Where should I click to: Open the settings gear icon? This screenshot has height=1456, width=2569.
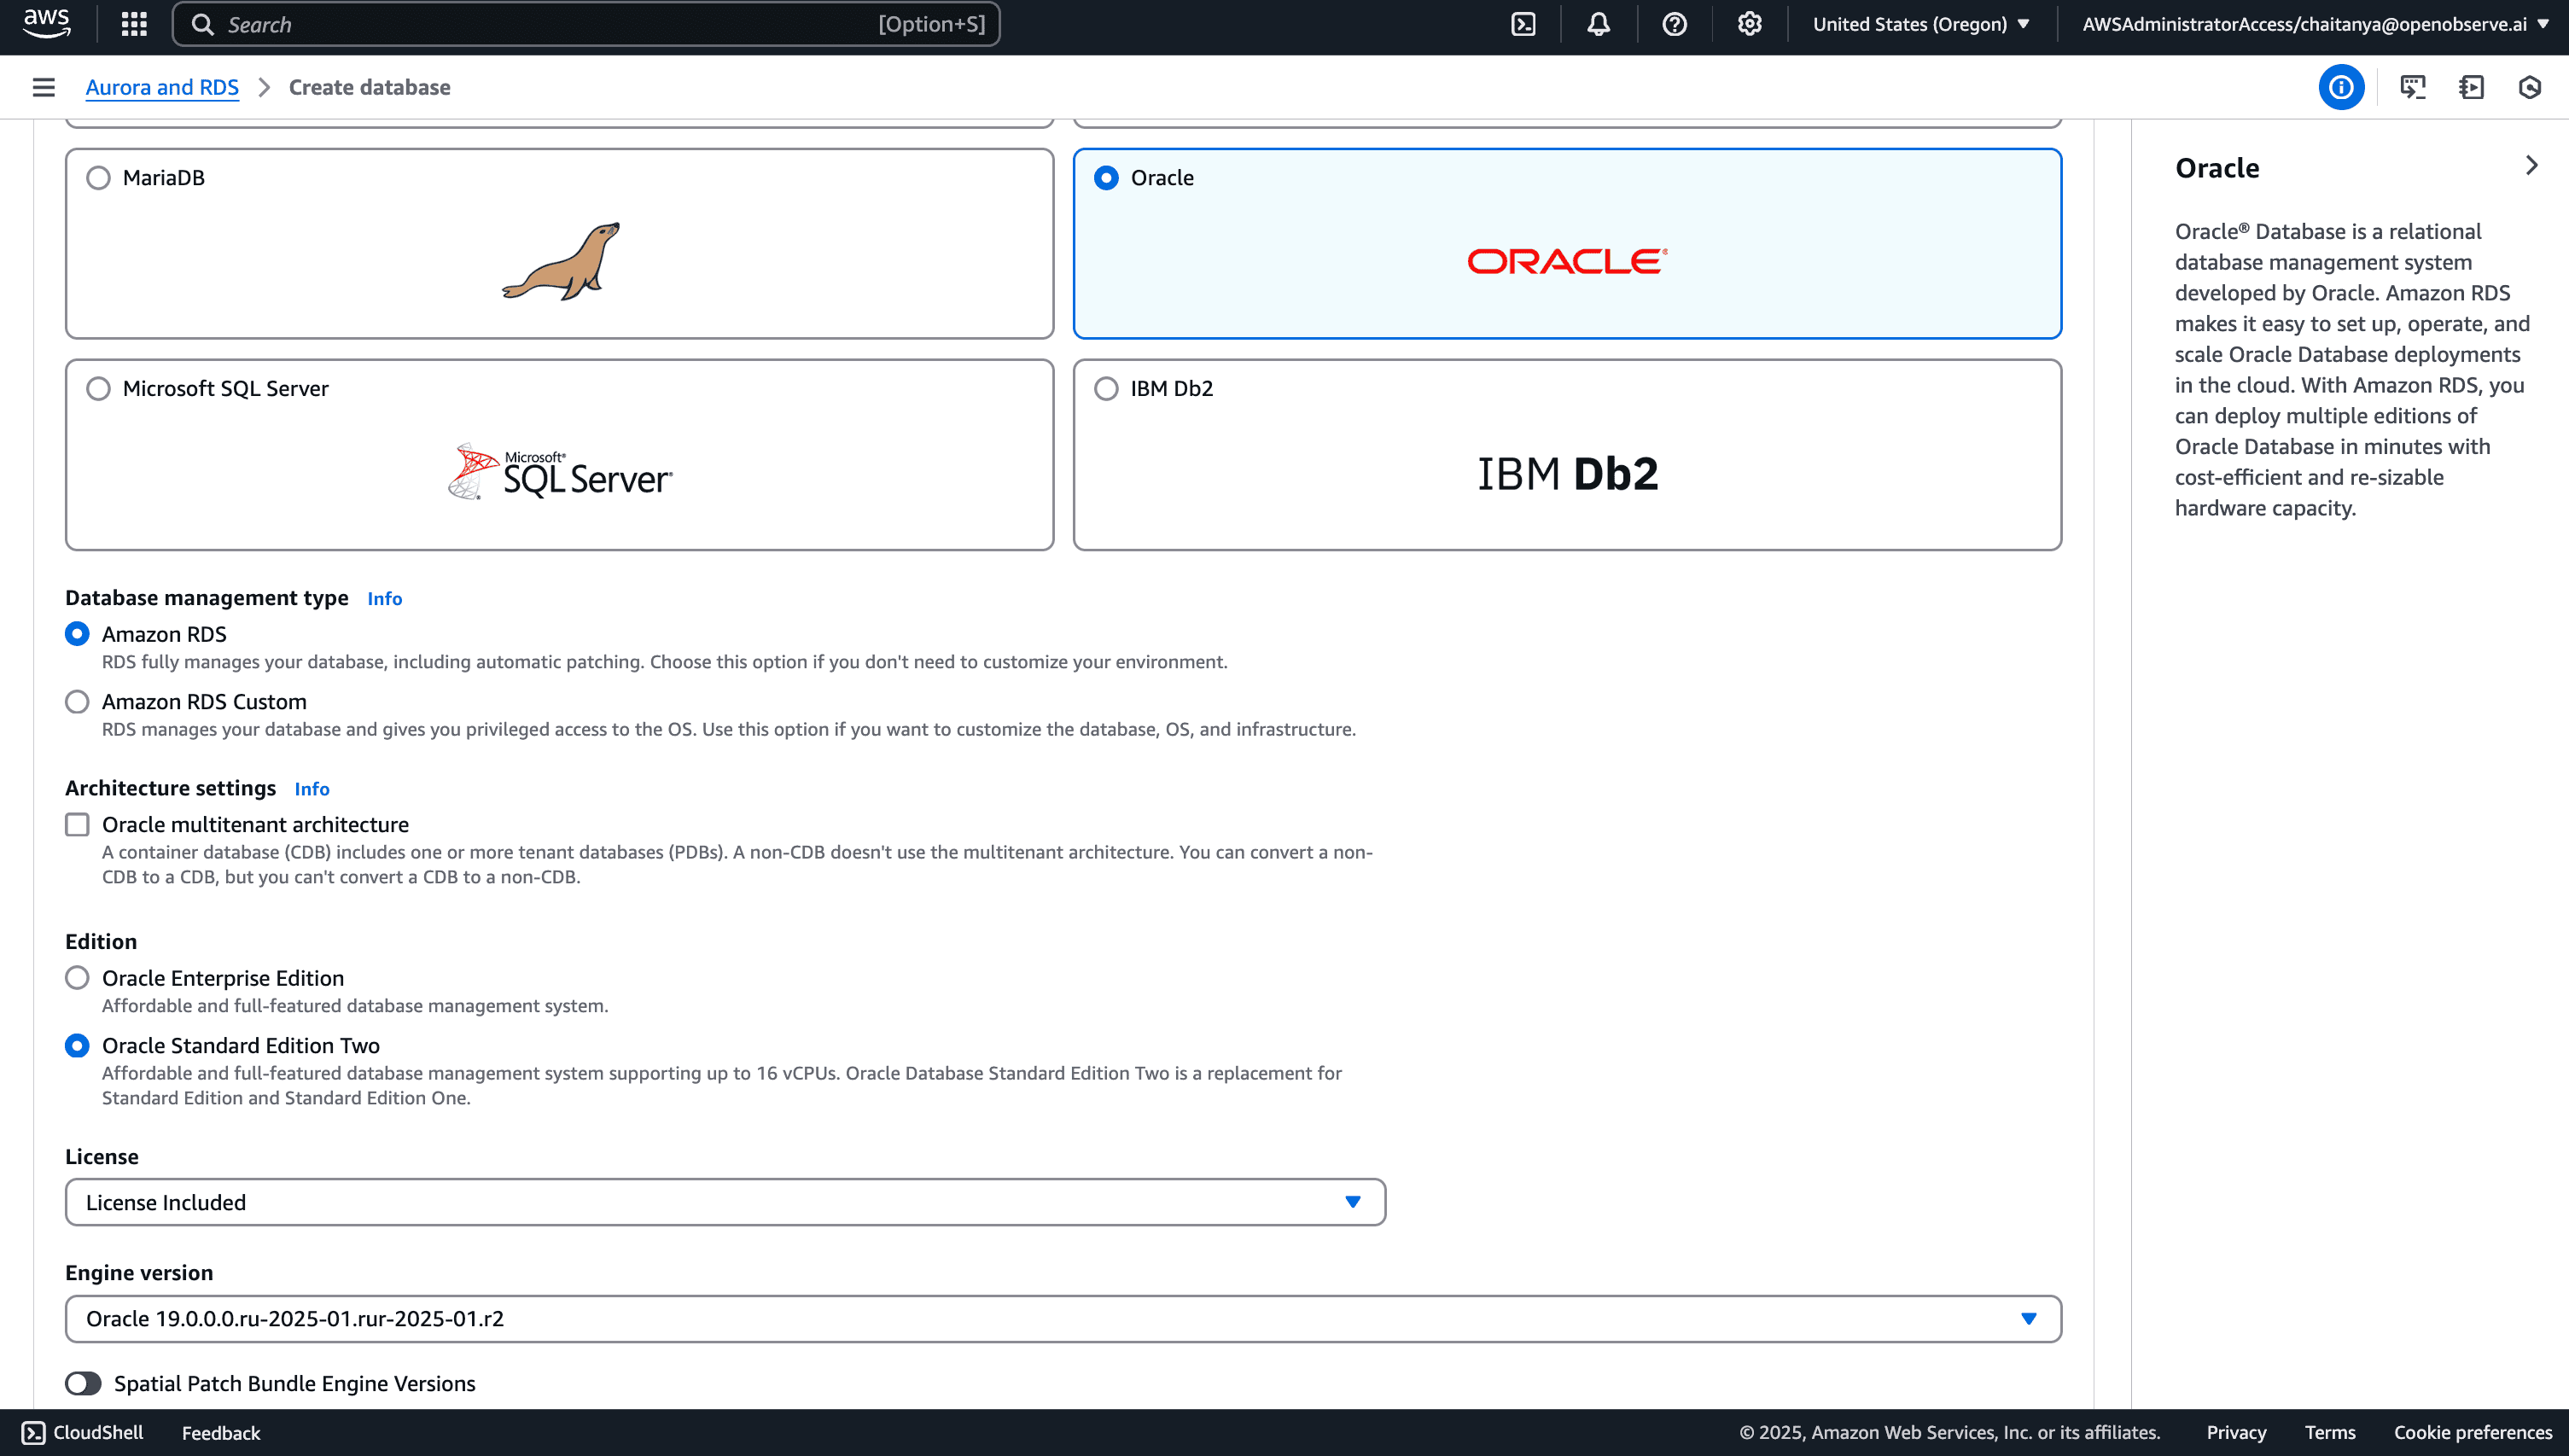[1749, 24]
